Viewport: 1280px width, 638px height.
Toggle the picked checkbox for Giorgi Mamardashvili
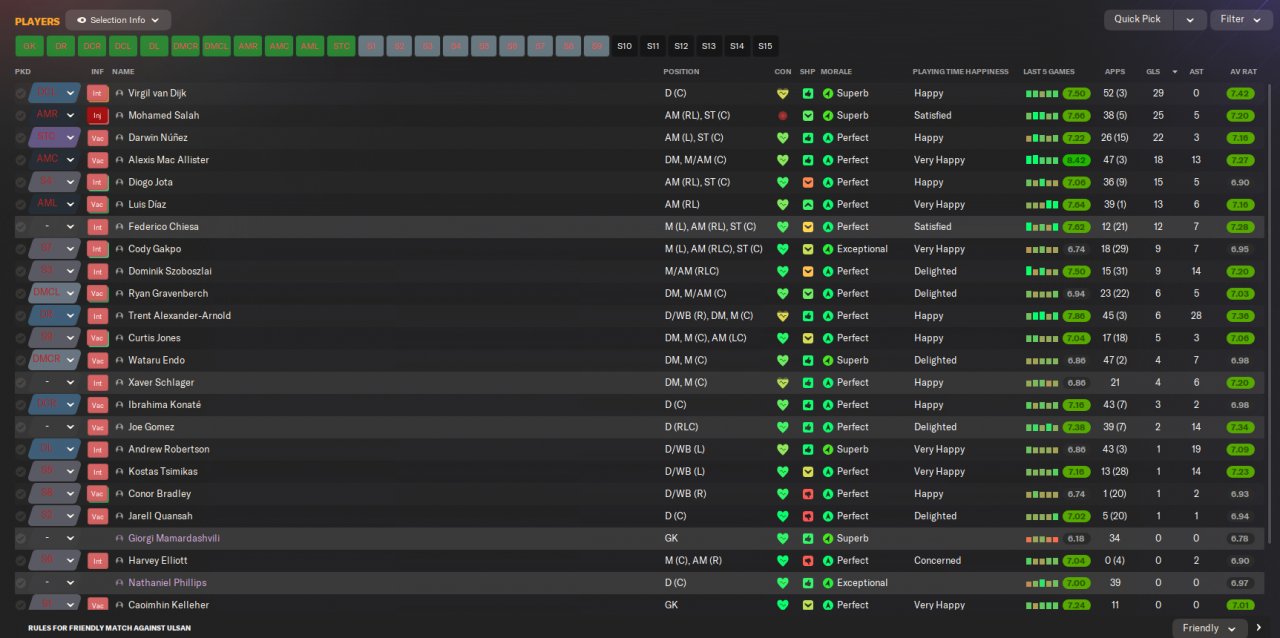pos(20,538)
